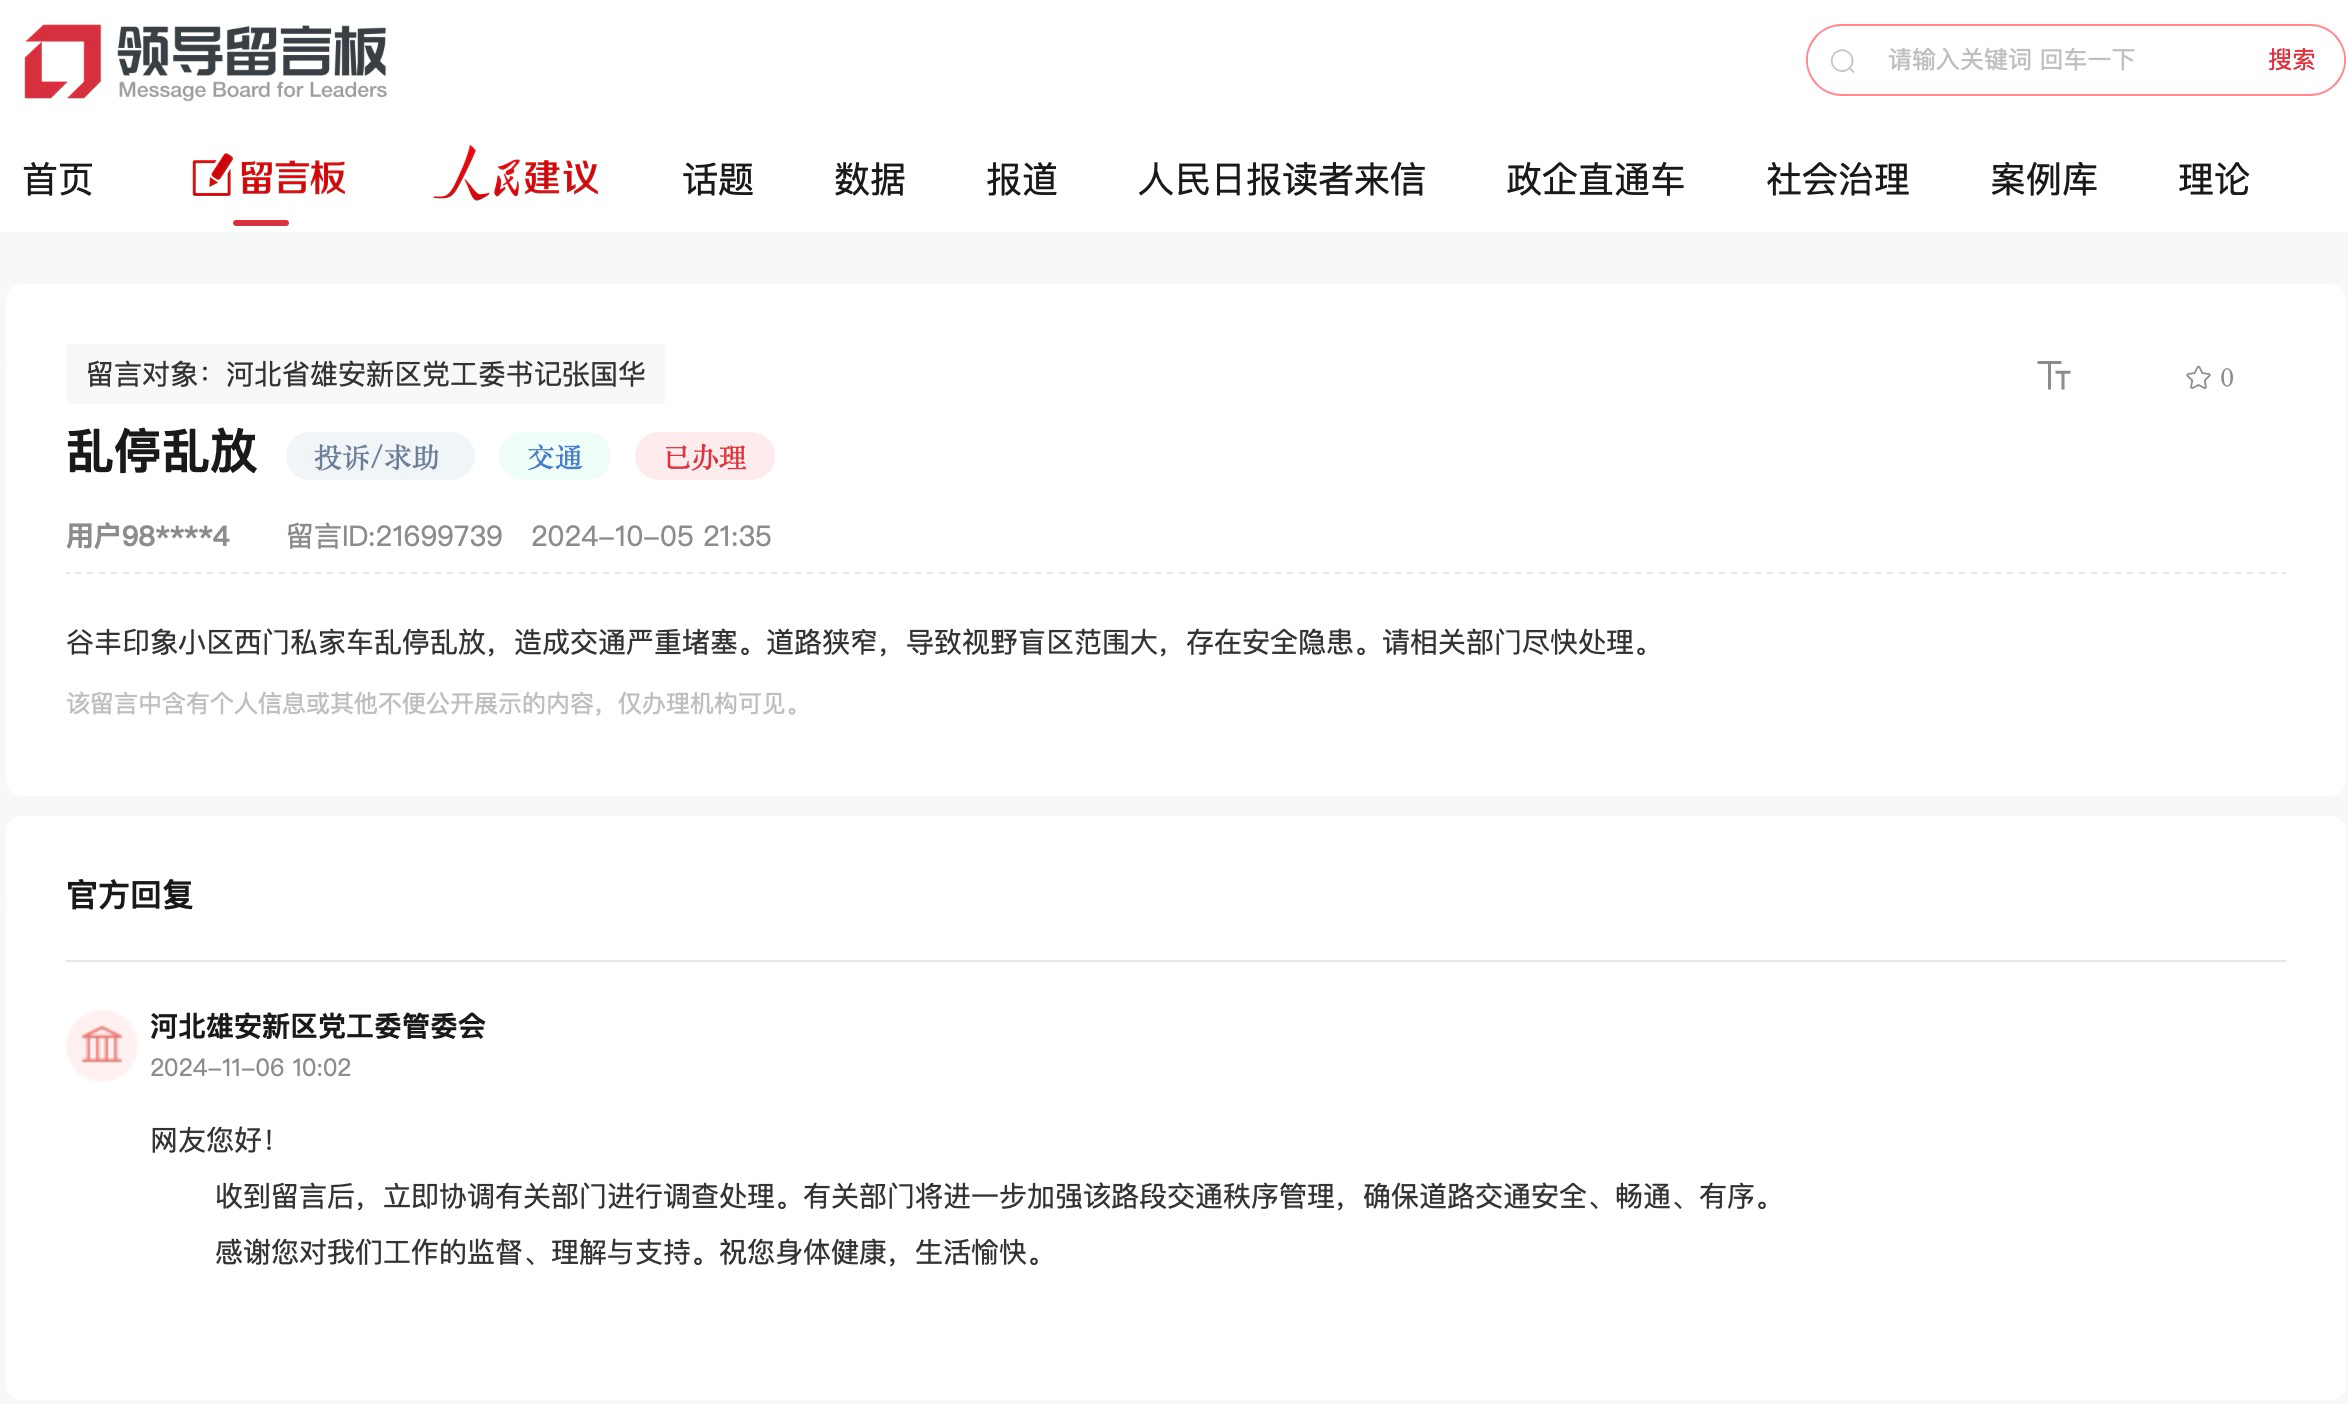The width and height of the screenshot is (2348, 1404).
Task: Open the 案例库 navigation item
Action: [2043, 180]
